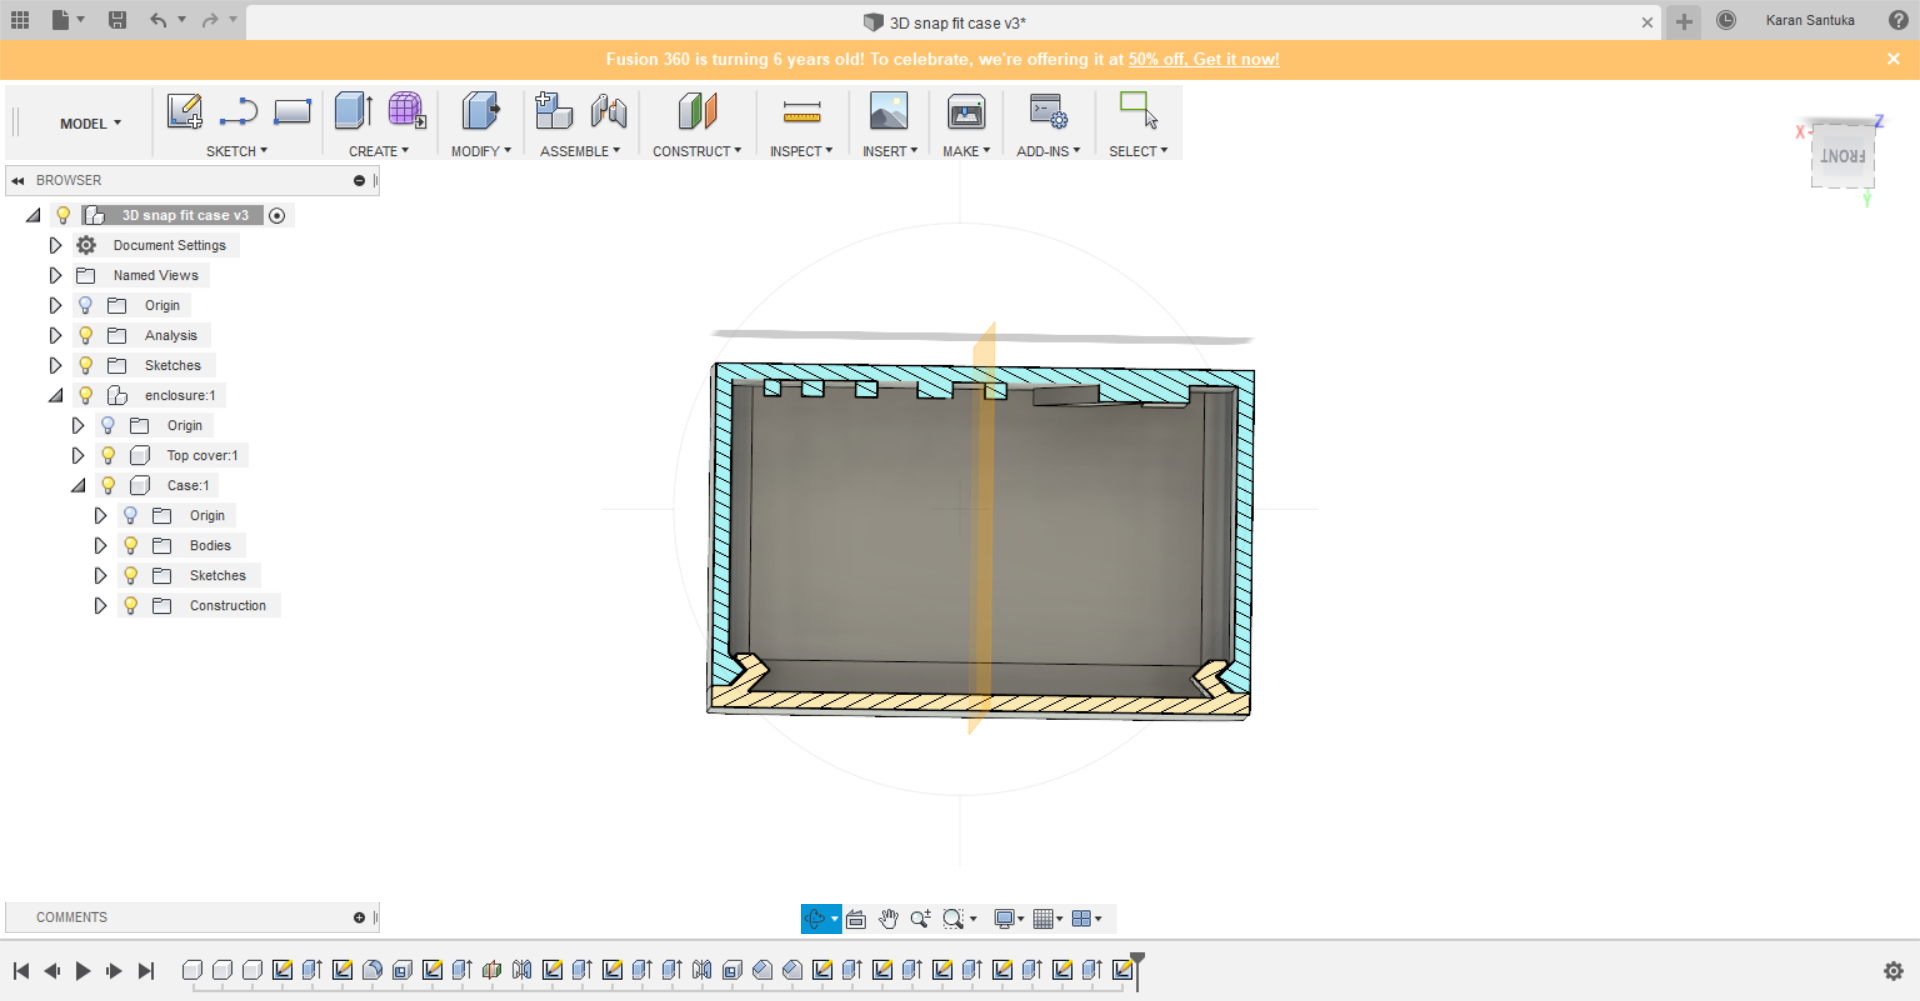Open the Help question mark icon
The width and height of the screenshot is (1920, 1001).
pos(1898,20)
